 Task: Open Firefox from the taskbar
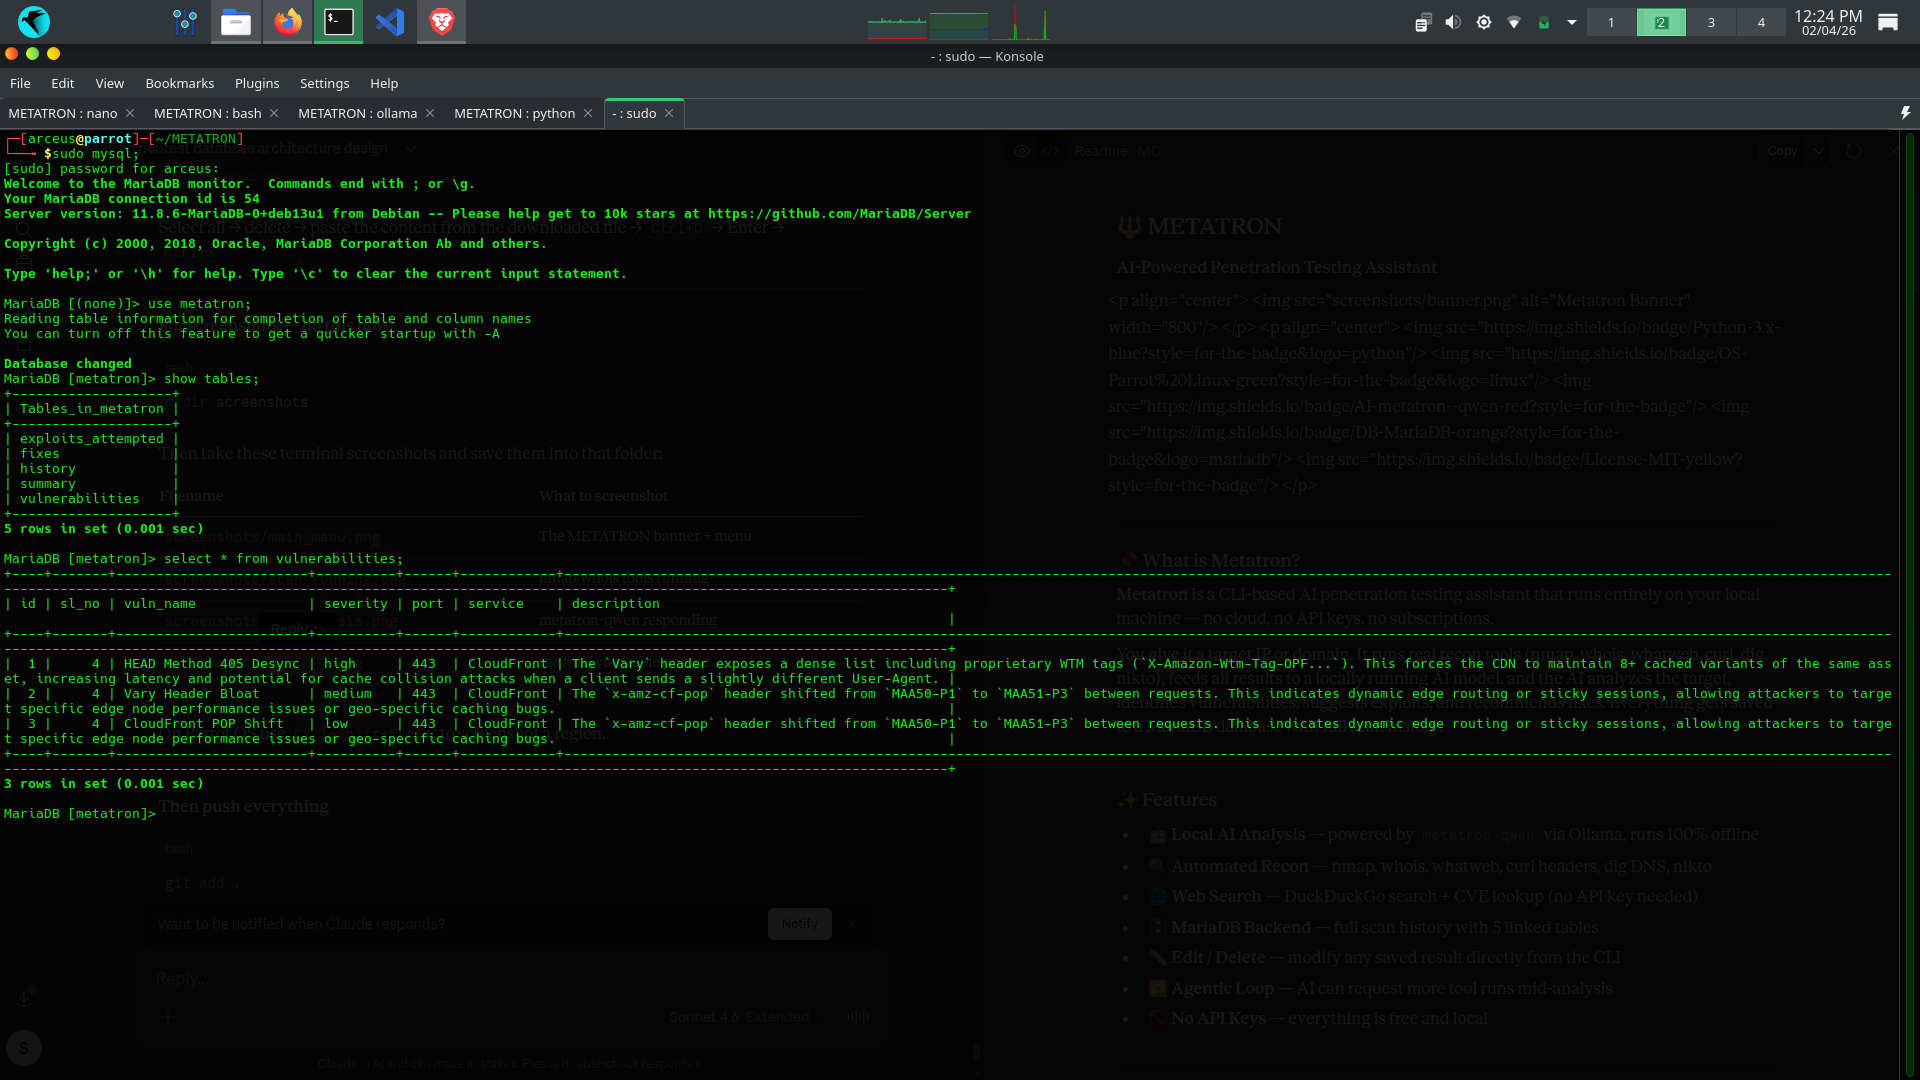click(x=288, y=21)
